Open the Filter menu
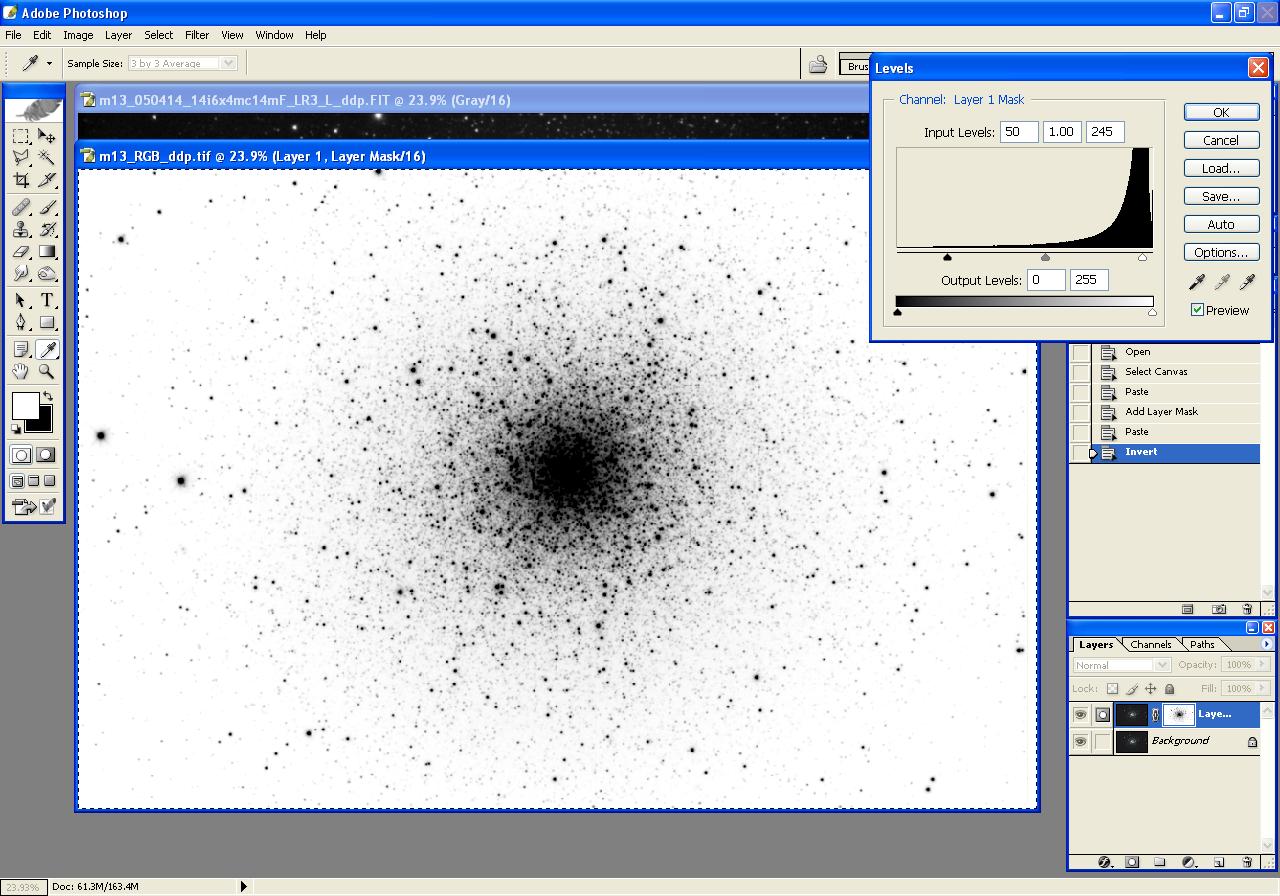 [x=197, y=35]
